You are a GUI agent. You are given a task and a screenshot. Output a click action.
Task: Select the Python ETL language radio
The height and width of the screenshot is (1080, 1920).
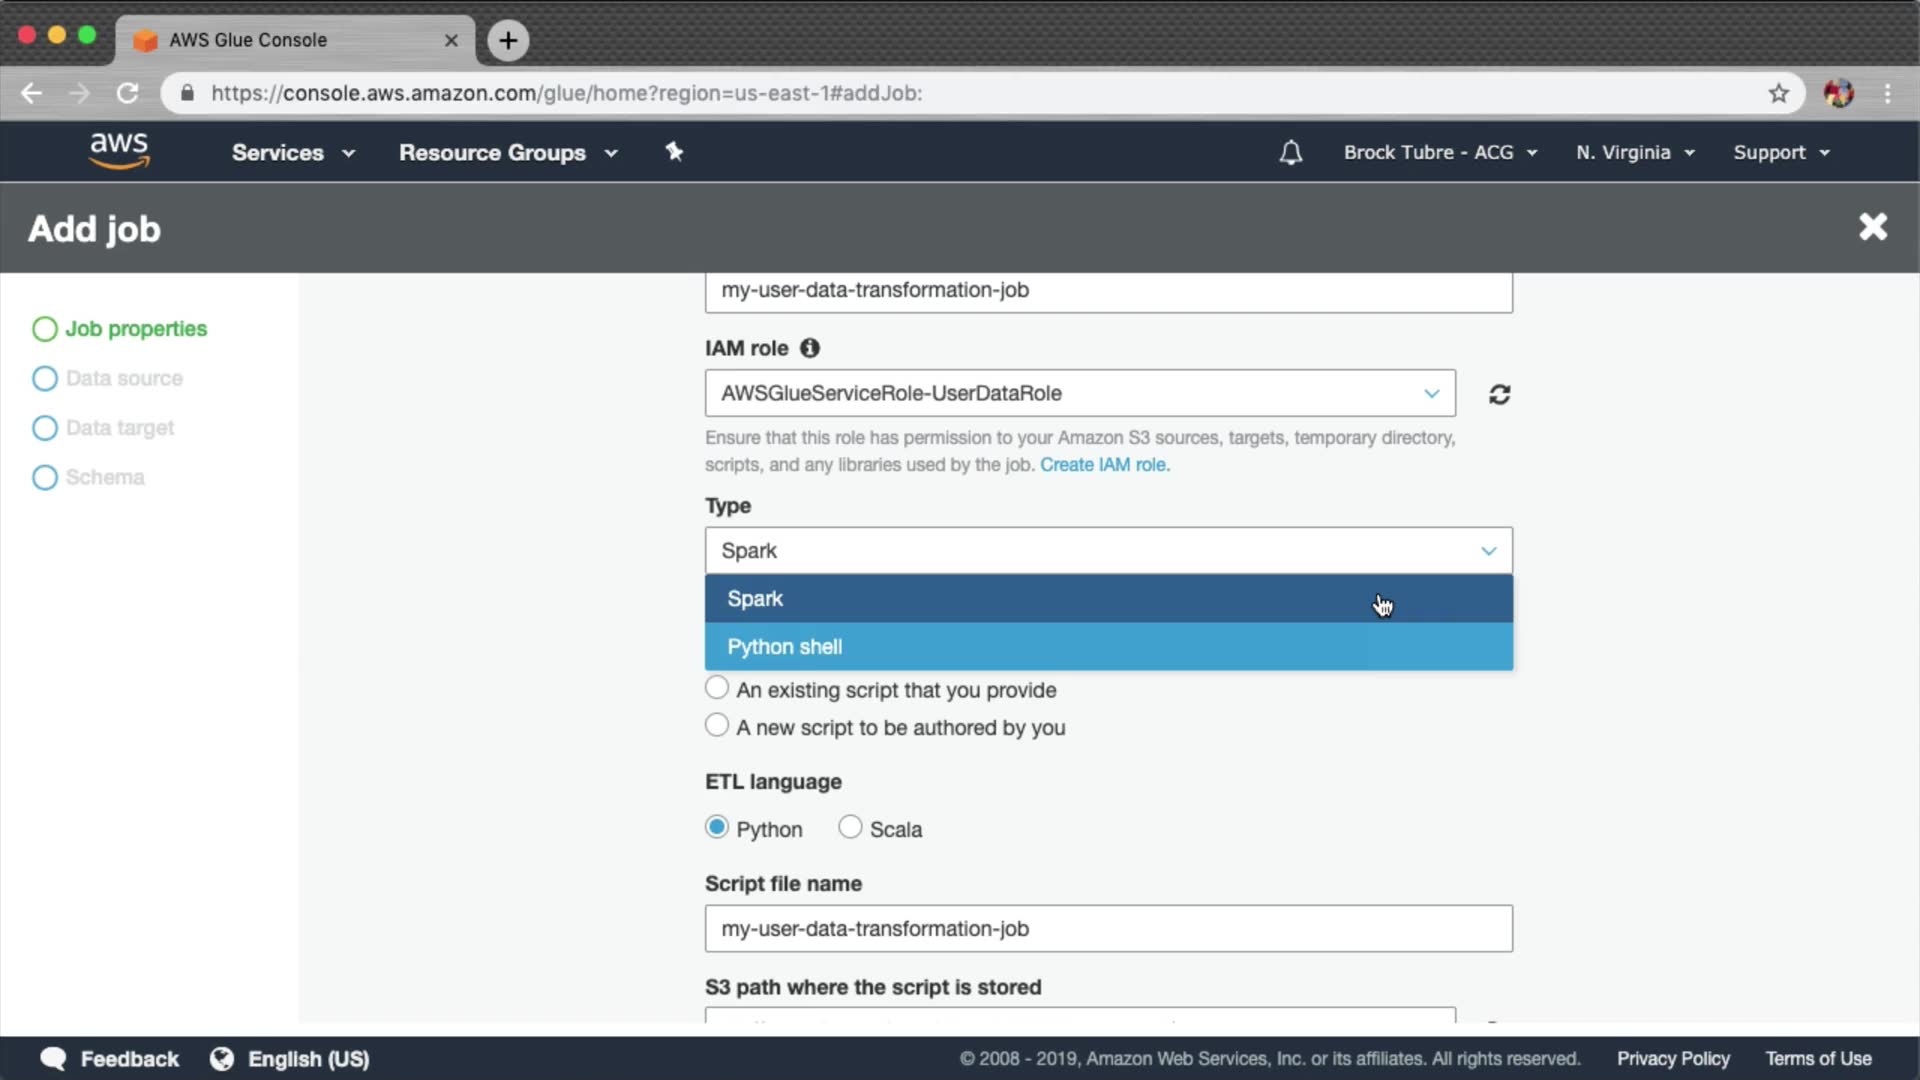click(717, 827)
